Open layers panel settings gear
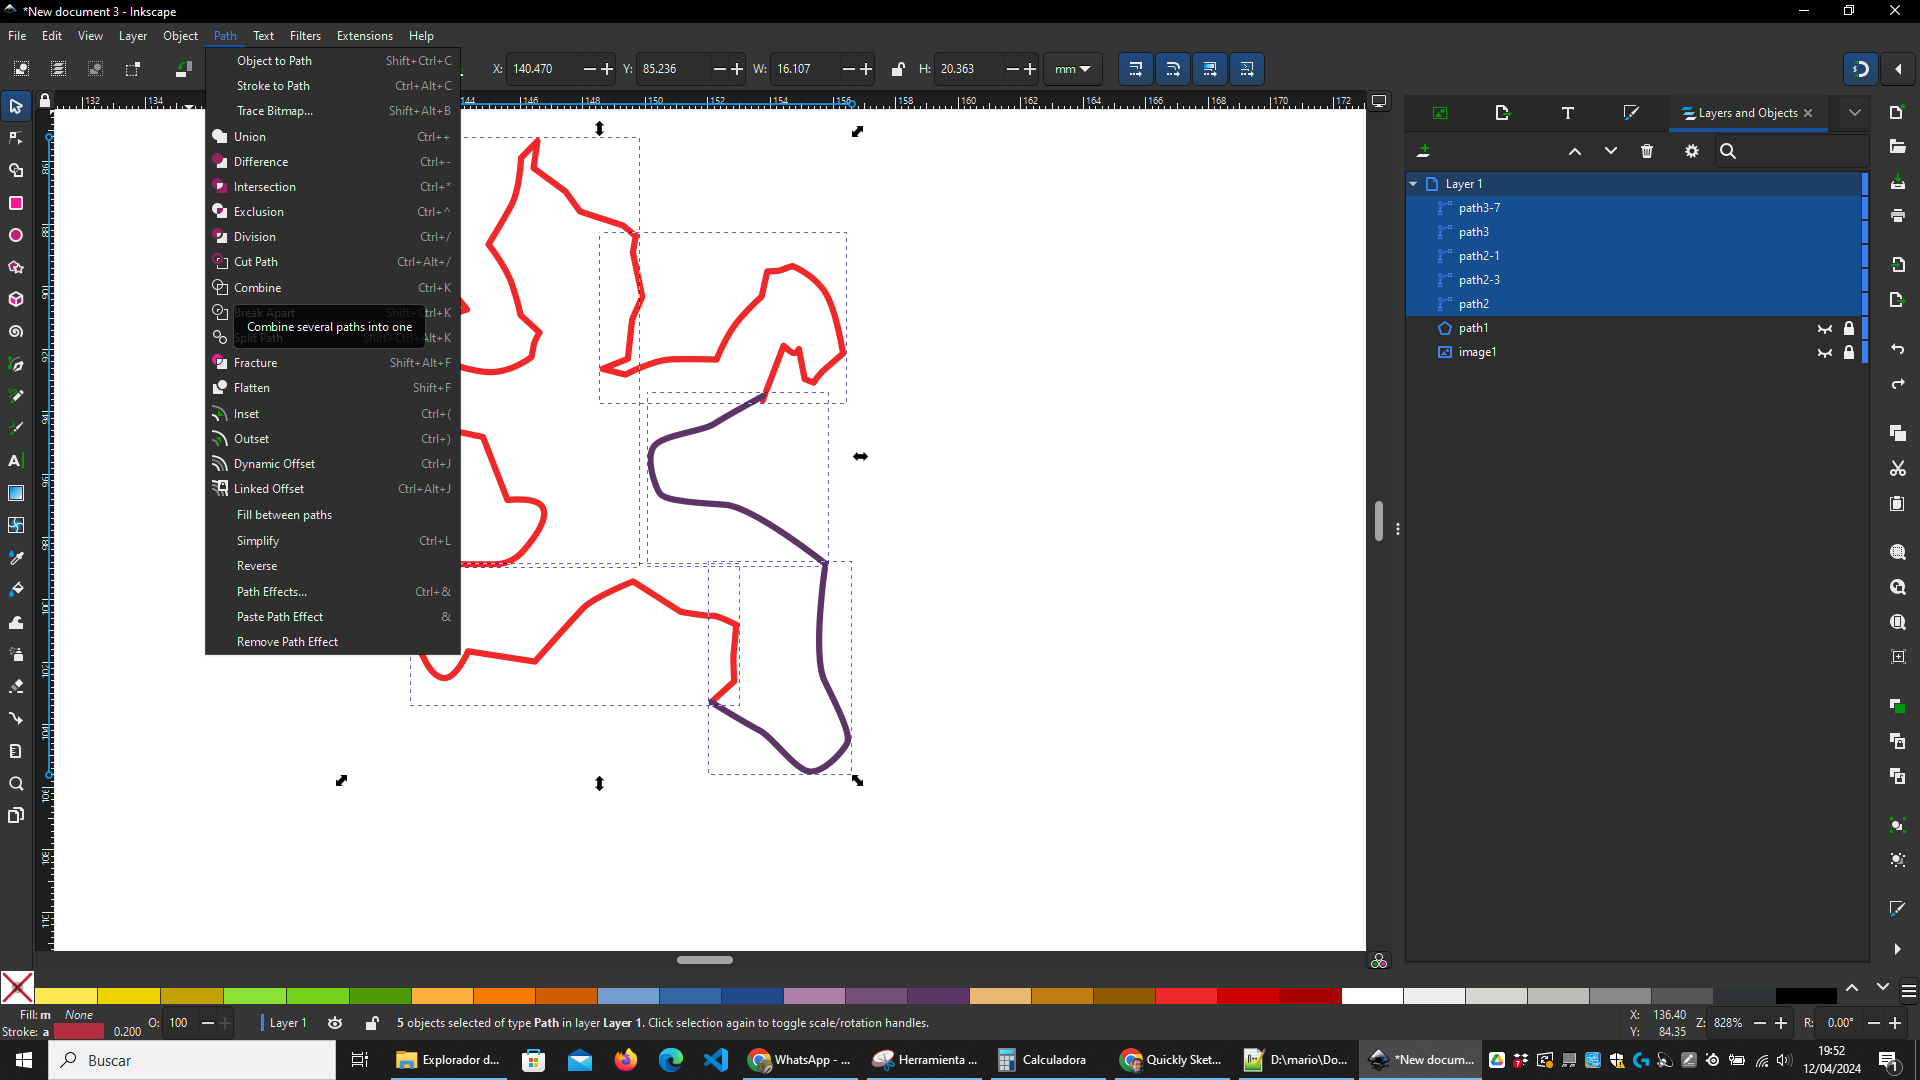The image size is (1920, 1080). pos(1692,151)
